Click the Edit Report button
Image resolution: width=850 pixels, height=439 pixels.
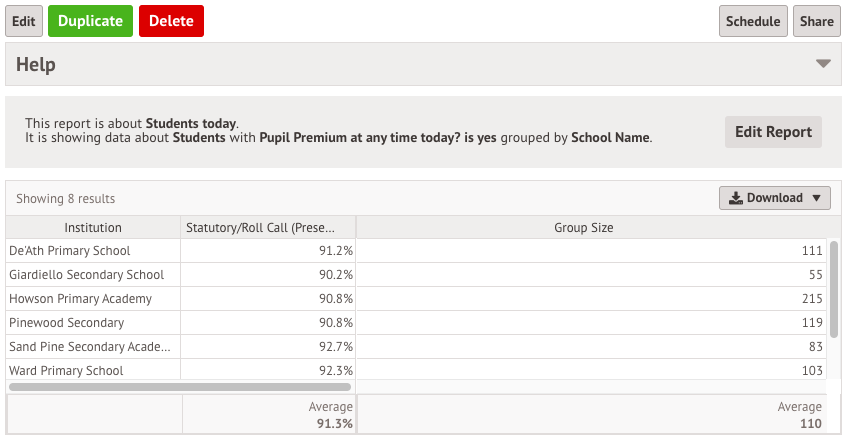(x=773, y=132)
